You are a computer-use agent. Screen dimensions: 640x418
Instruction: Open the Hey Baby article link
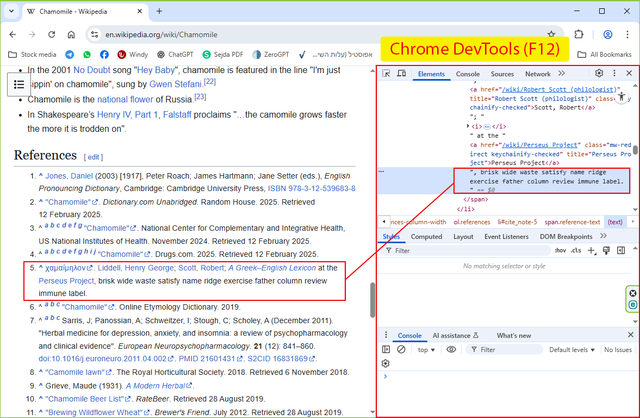coord(156,70)
